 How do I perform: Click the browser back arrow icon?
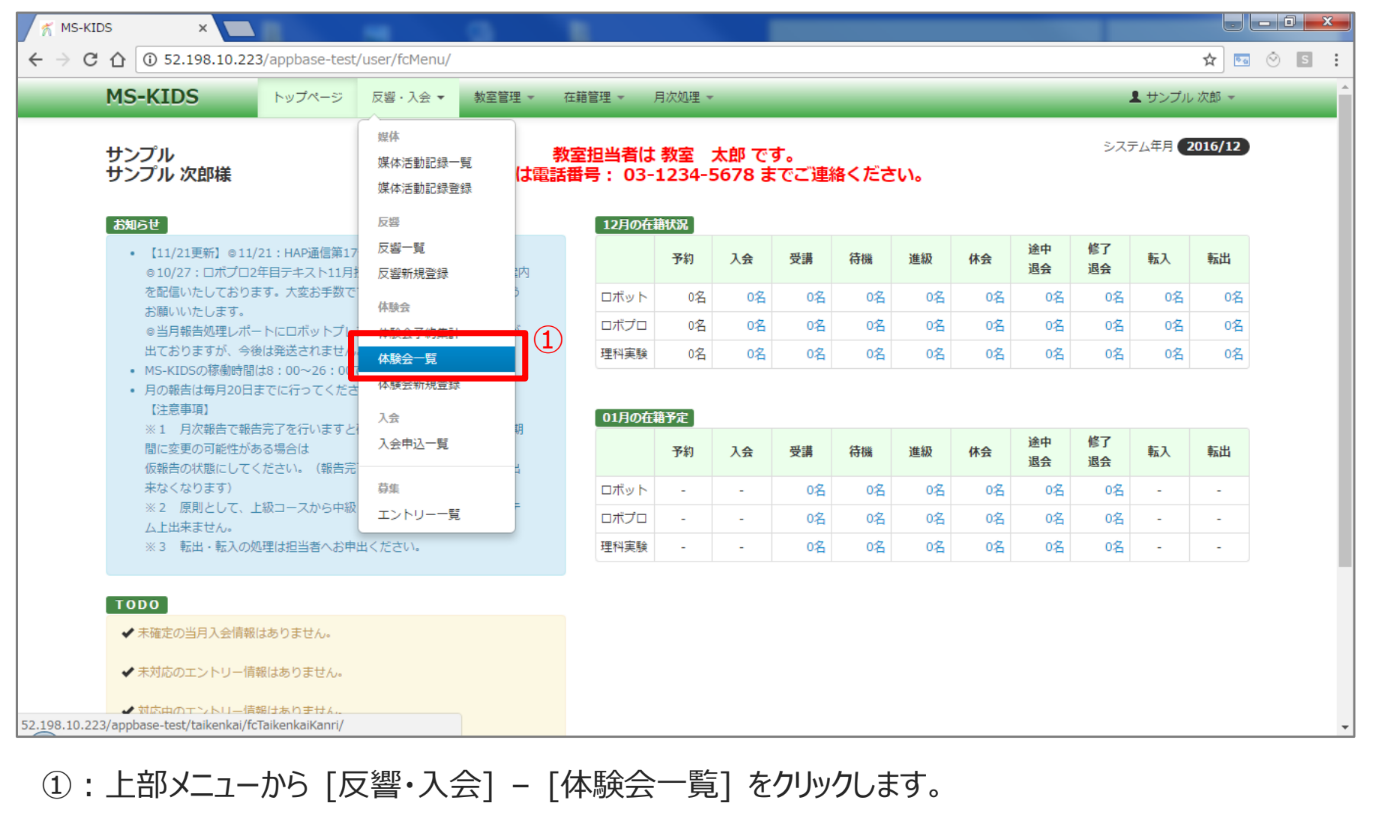[36, 60]
